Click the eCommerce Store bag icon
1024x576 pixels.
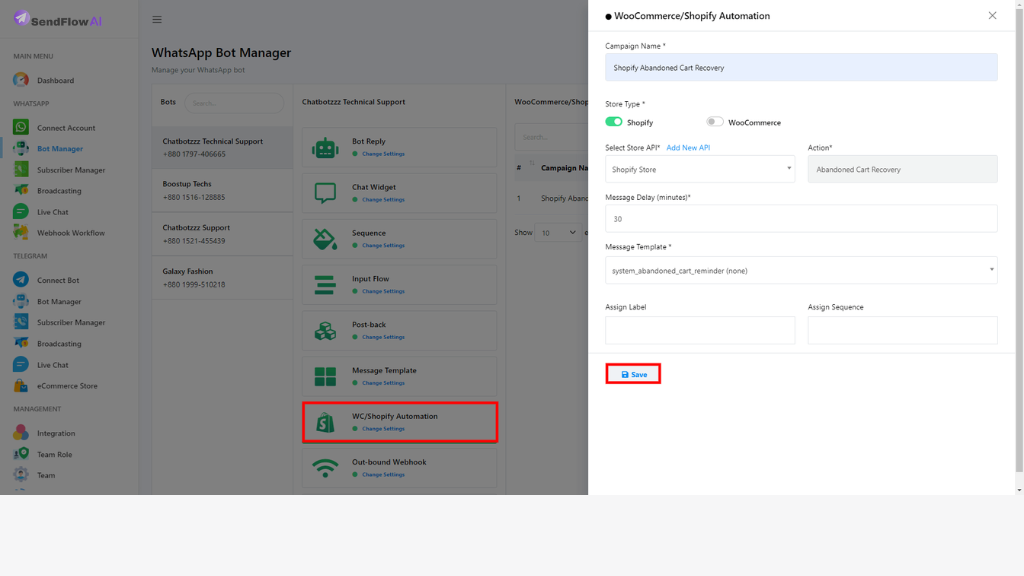point(21,385)
